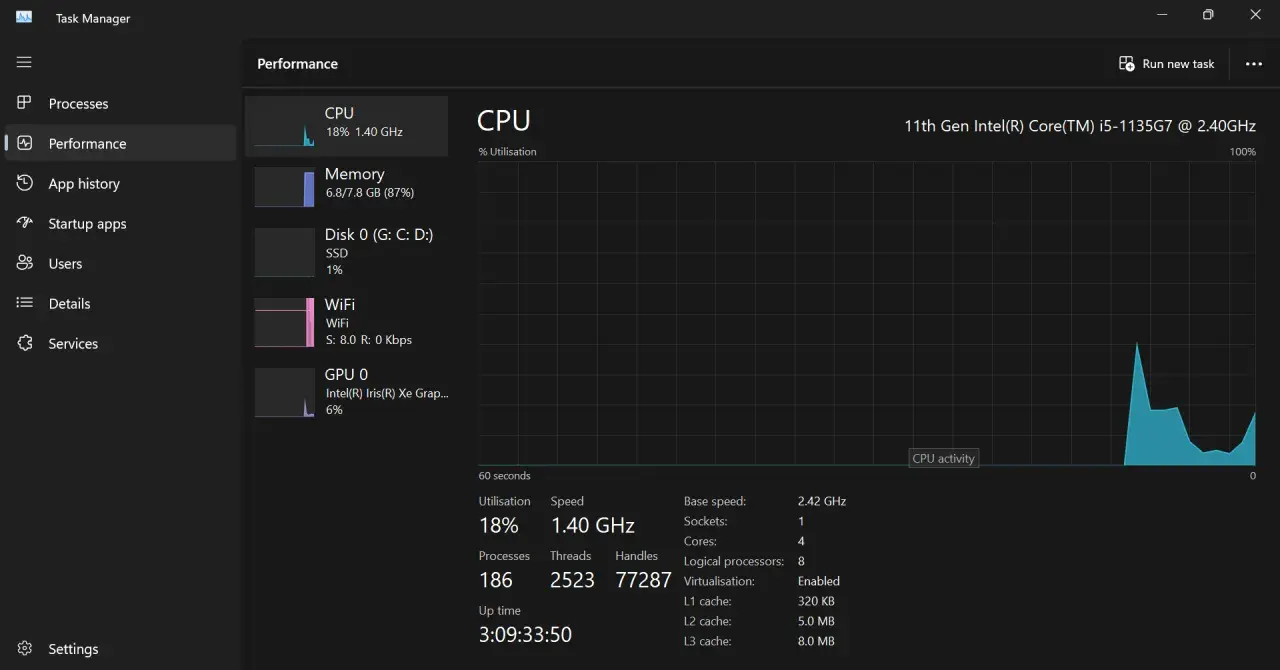Click the Processes icon in sidebar
Viewport: 1280px width, 670px height.
point(25,103)
